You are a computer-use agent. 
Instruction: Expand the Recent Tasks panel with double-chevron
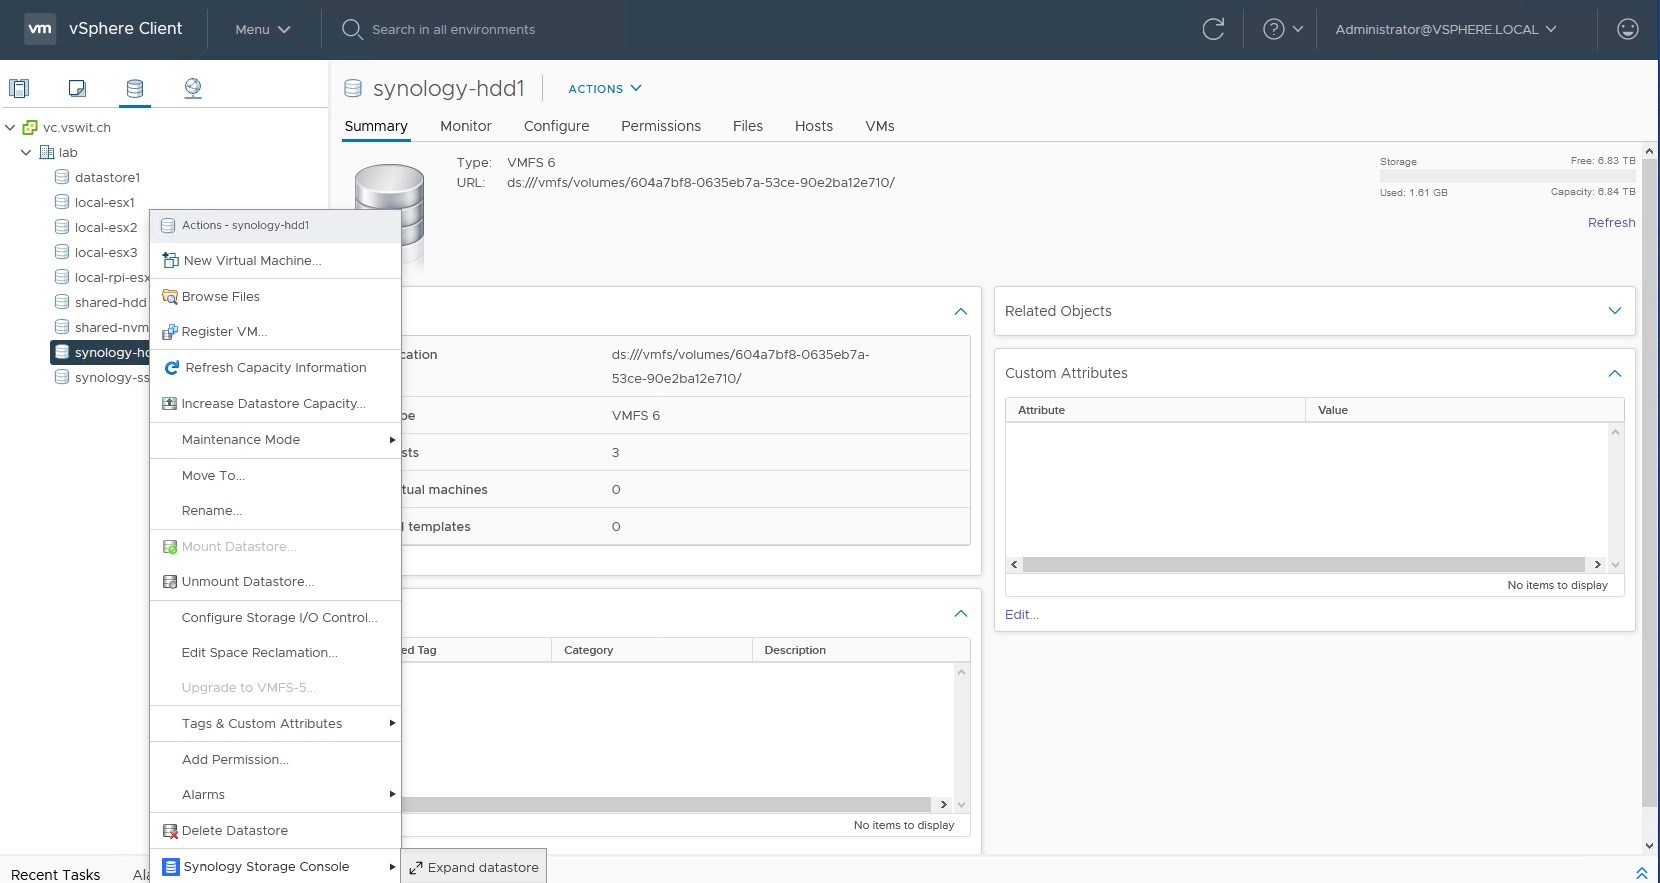(x=1641, y=873)
